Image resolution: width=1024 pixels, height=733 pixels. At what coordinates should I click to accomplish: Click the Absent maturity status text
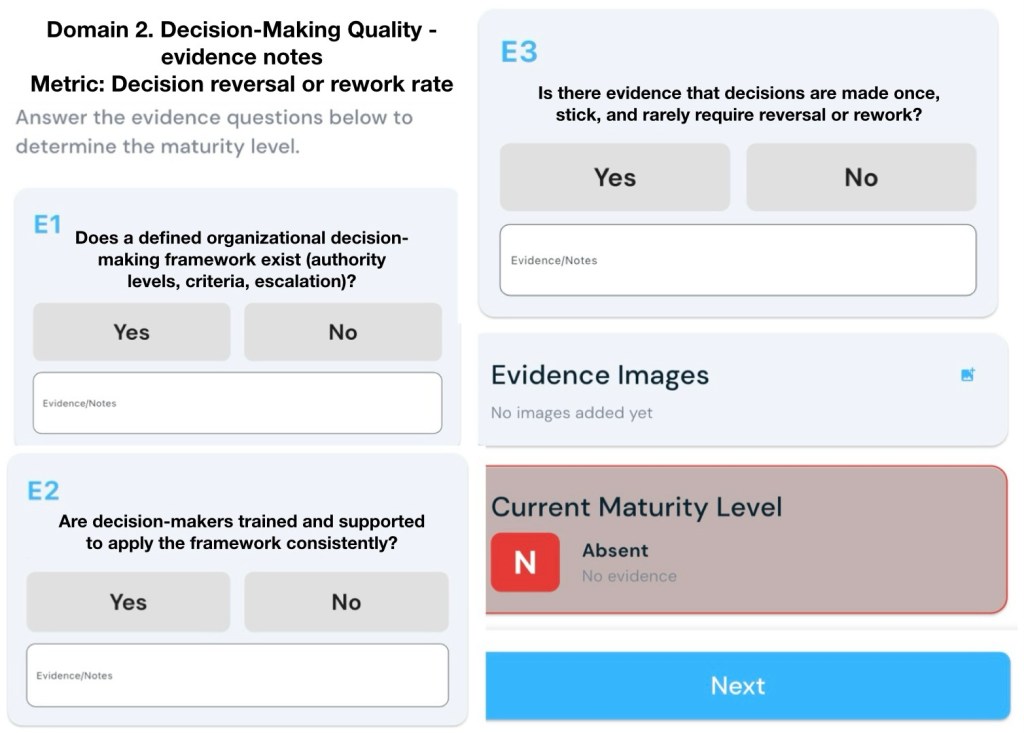click(x=615, y=550)
